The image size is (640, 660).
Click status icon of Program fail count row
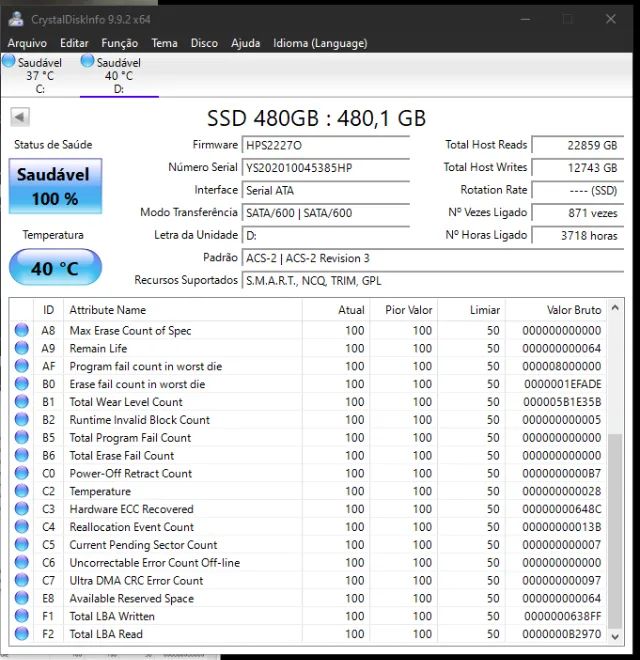click(21, 366)
